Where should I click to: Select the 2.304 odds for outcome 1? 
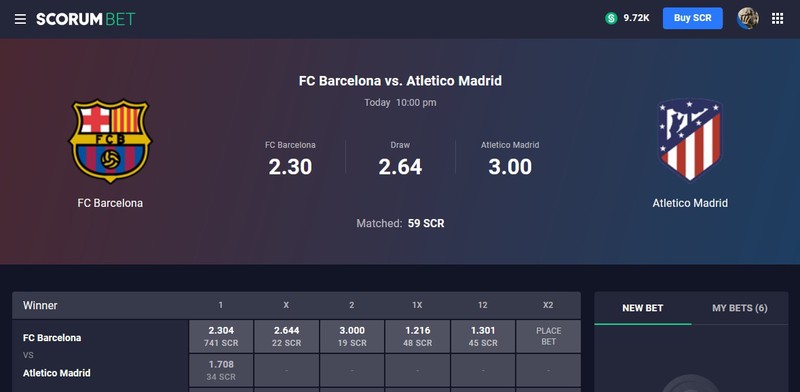(221, 336)
